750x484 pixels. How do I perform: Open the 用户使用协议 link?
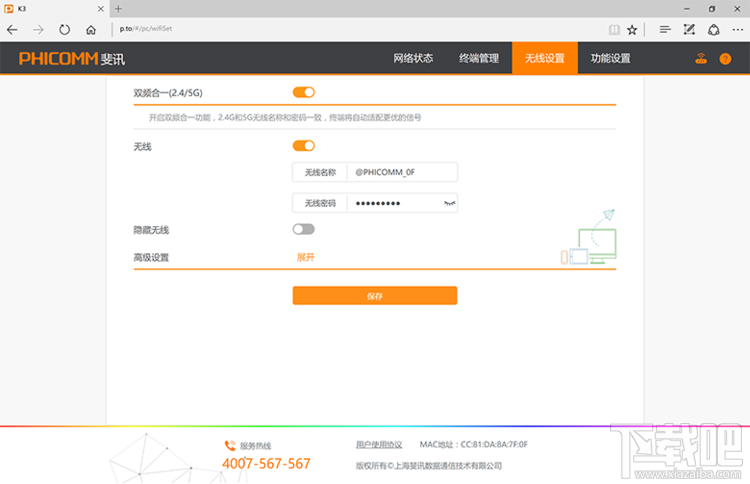379,445
